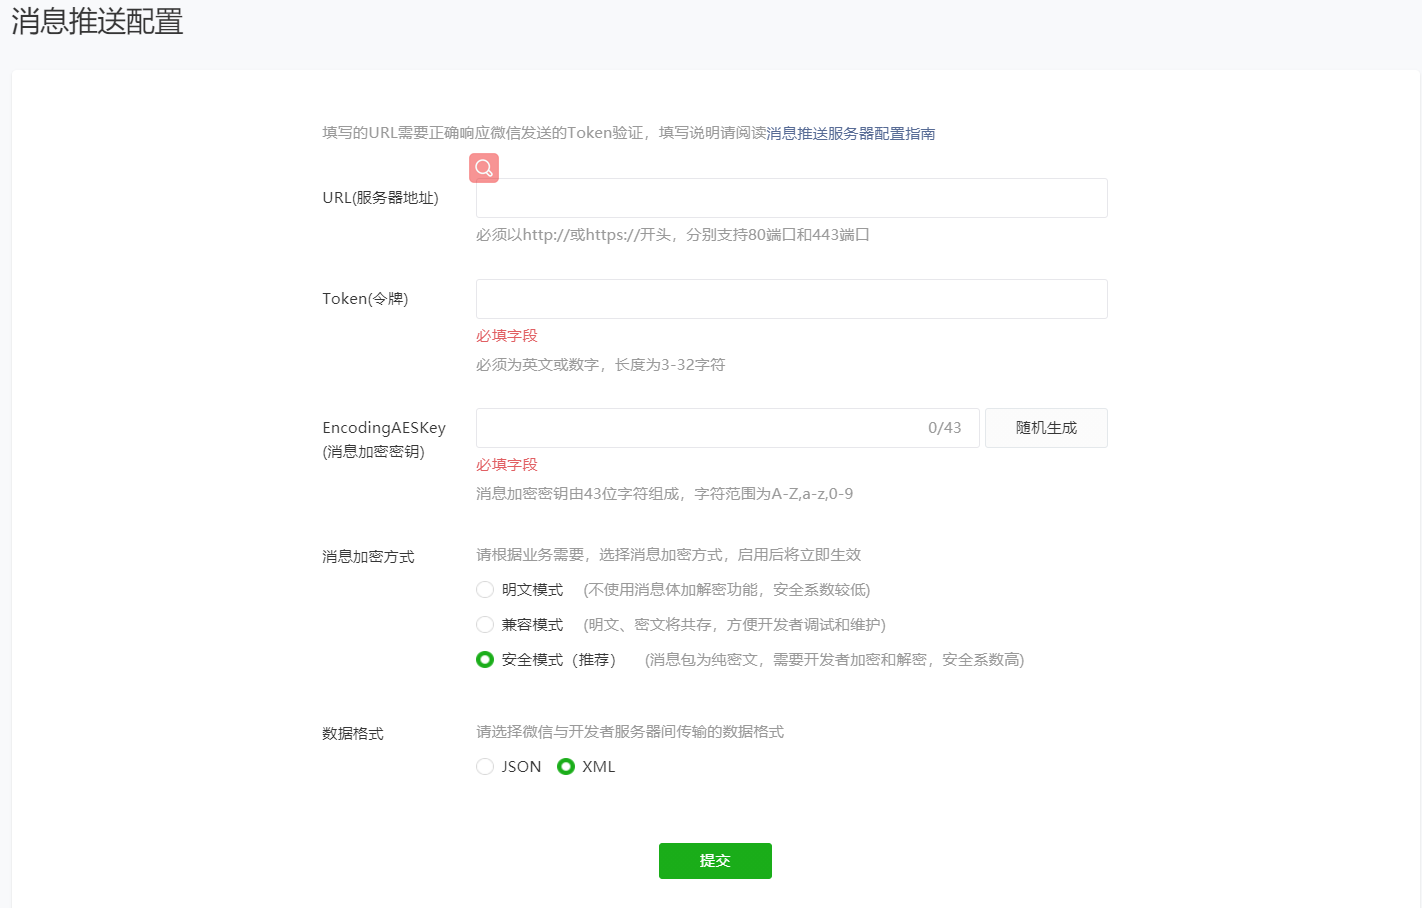The image size is (1422, 908).
Task: Select the 兼容模式 radio option
Action: click(485, 625)
